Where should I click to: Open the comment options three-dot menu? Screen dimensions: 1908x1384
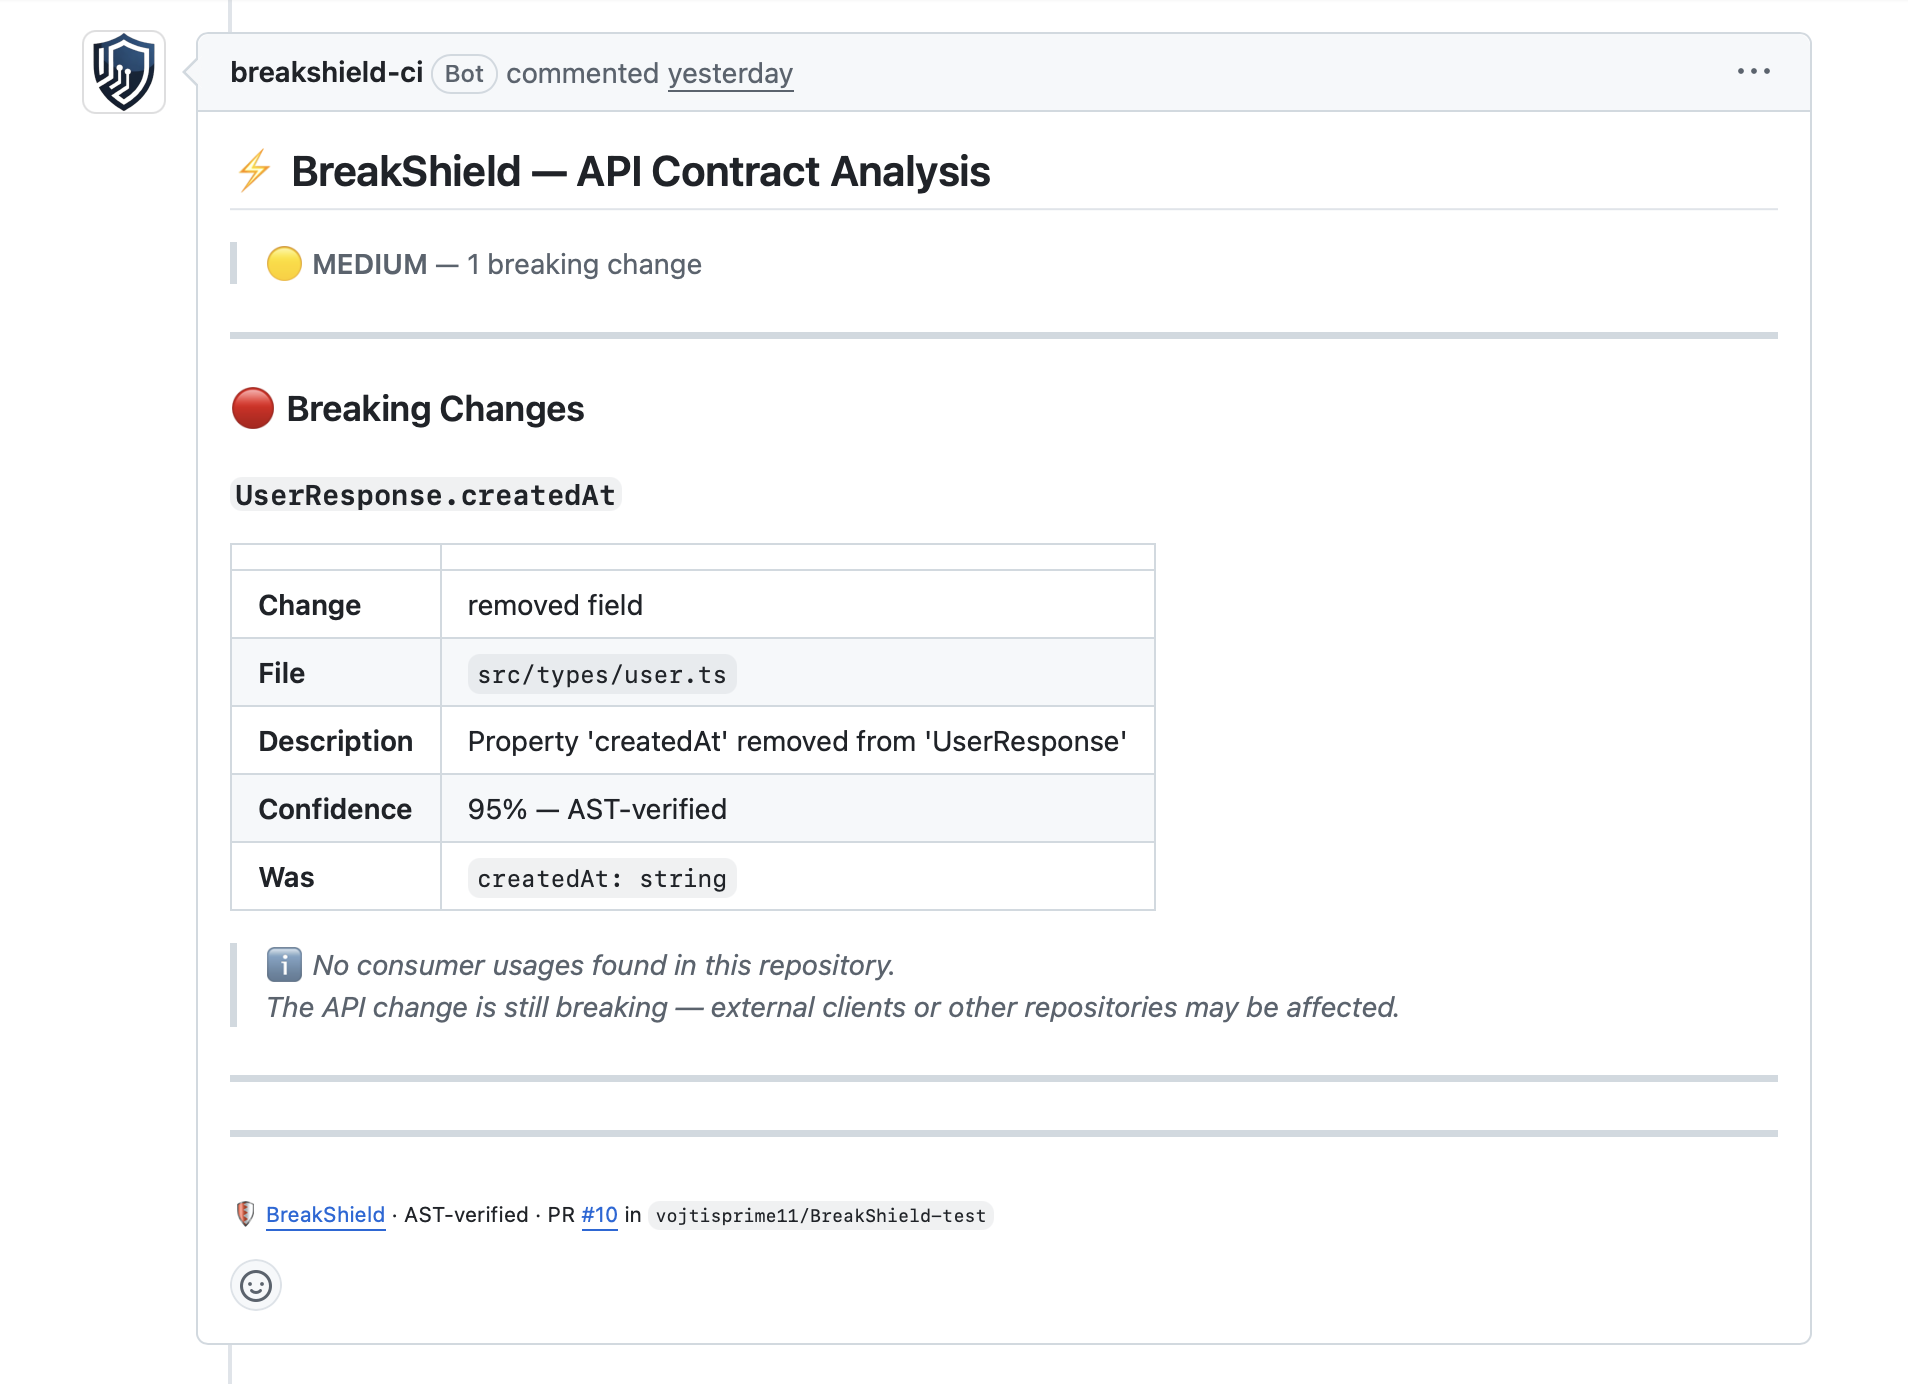pyautogui.click(x=1753, y=72)
